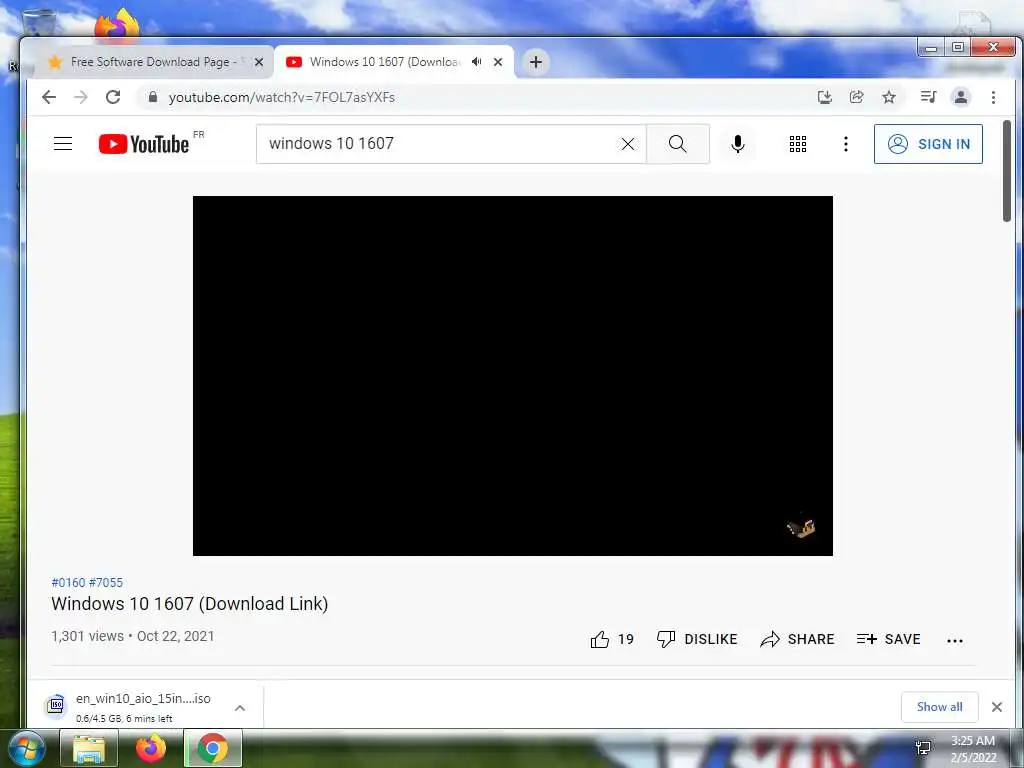Open the YouTube hamburger guide menu
Viewport: 1024px width, 768px height.
point(63,144)
